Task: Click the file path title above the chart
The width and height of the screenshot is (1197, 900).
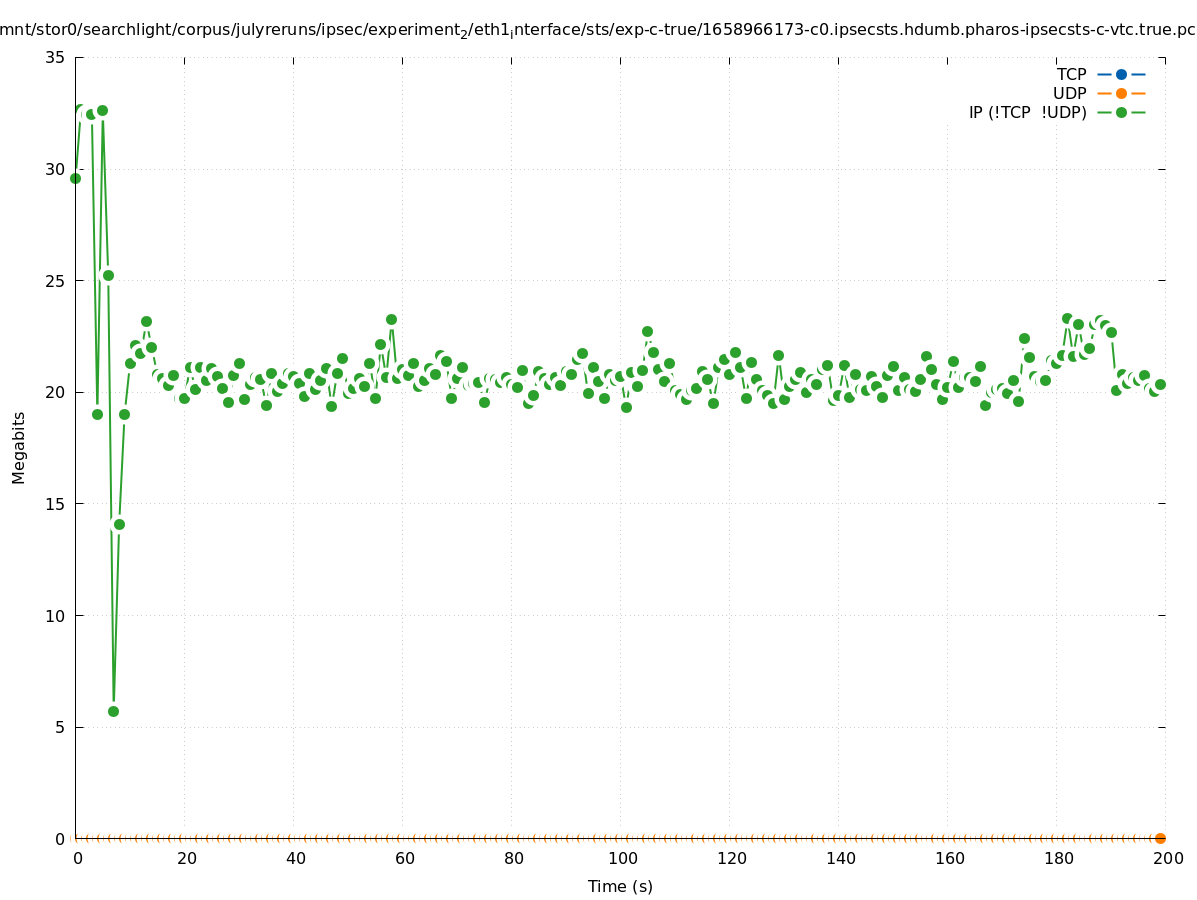Action: click(598, 30)
